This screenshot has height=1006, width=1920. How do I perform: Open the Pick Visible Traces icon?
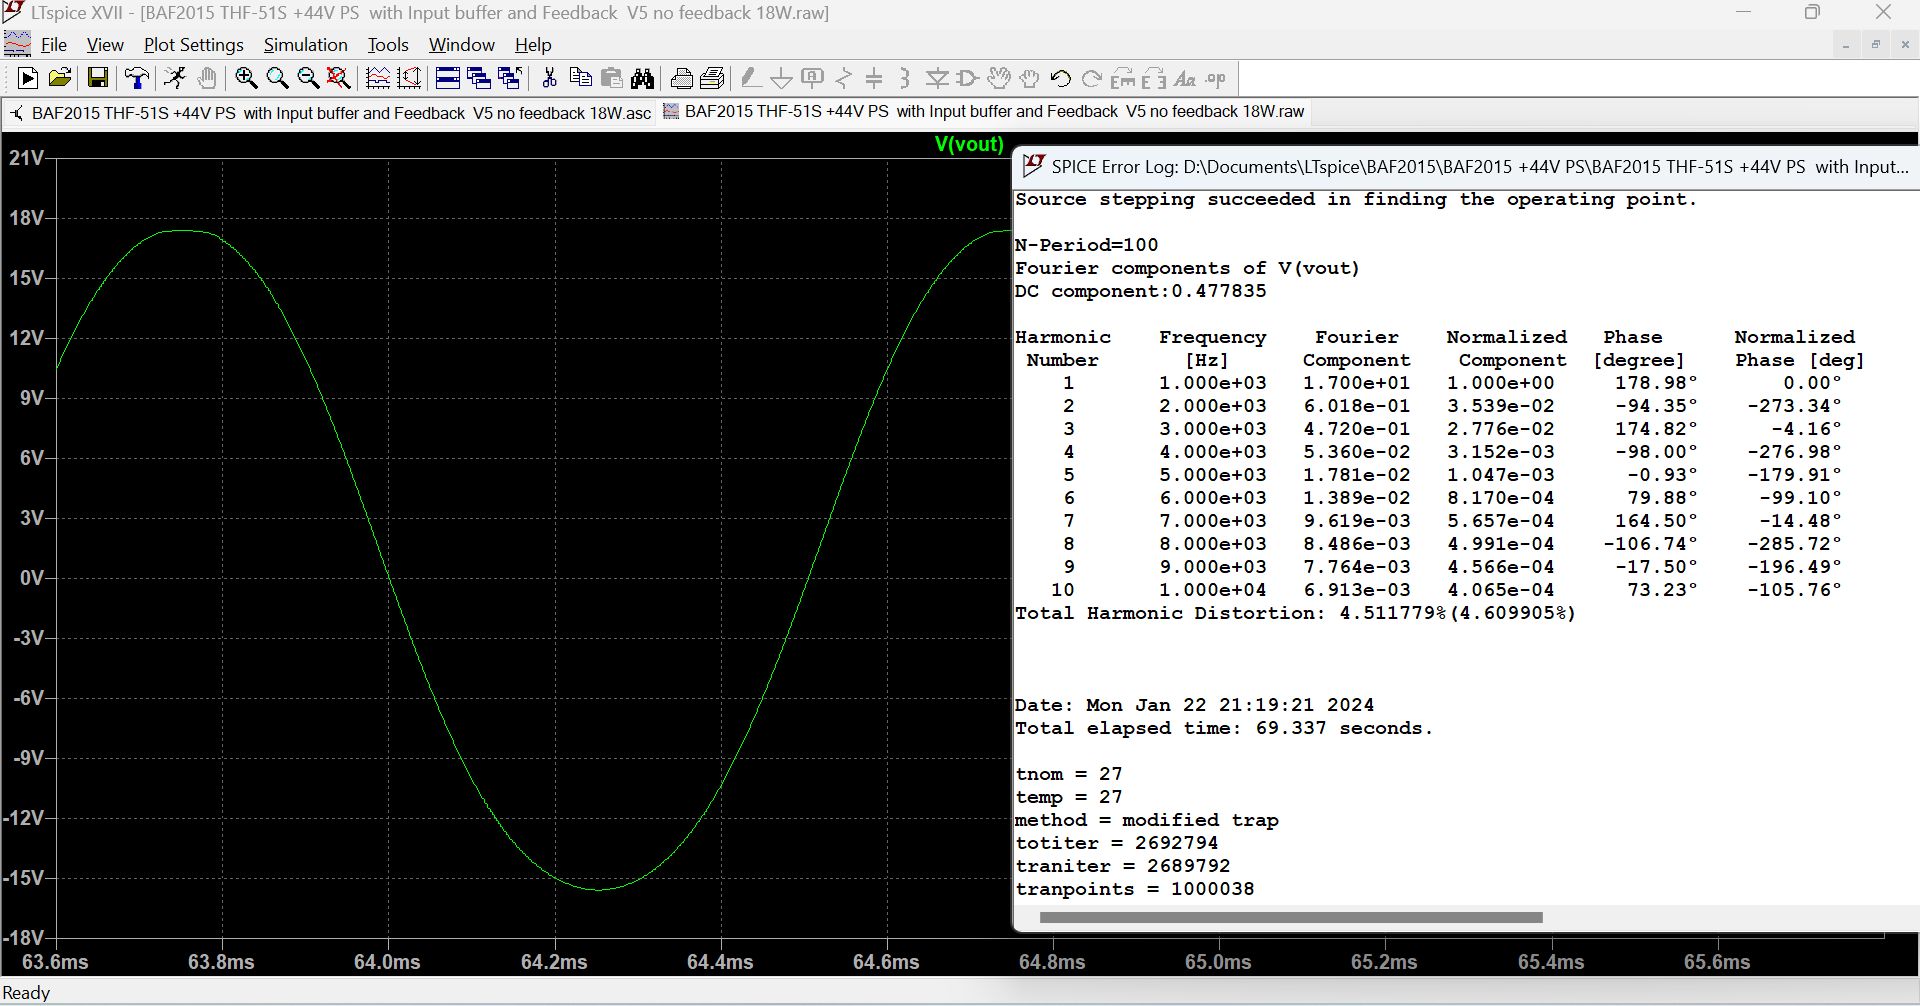tap(378, 78)
